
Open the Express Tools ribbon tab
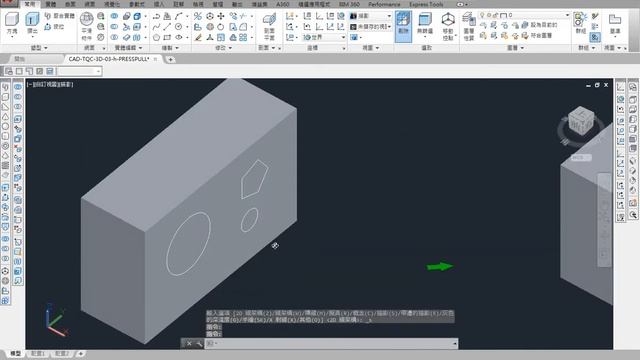tap(426, 4)
